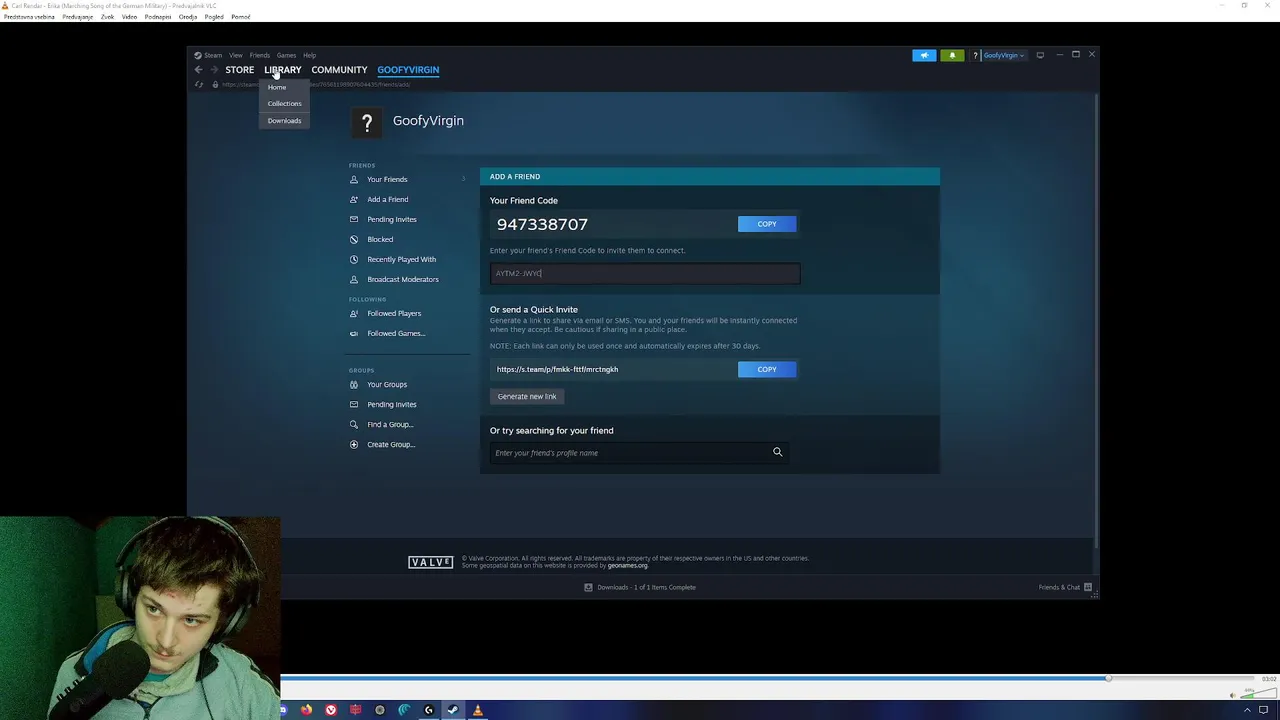Open Recently Played With link
Image resolution: width=1280 pixels, height=720 pixels.
(401, 259)
